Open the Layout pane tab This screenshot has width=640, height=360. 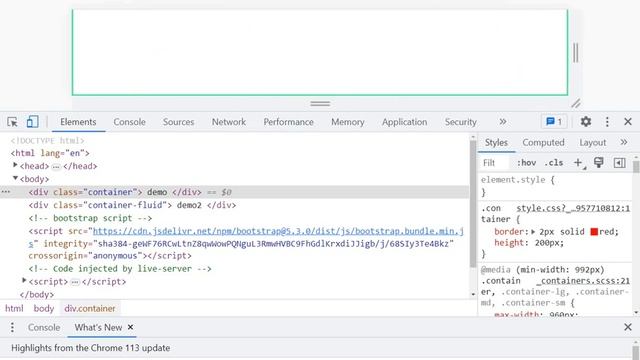(x=592, y=142)
